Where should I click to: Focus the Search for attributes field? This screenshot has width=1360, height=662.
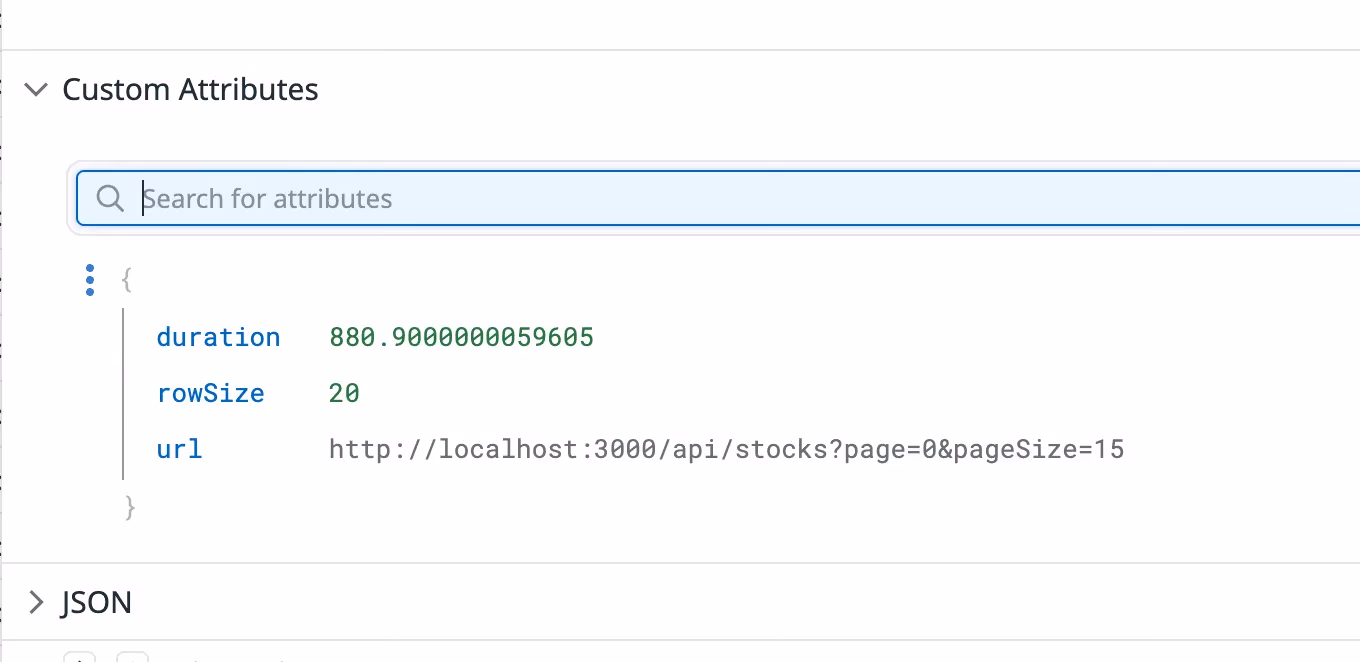click(718, 198)
